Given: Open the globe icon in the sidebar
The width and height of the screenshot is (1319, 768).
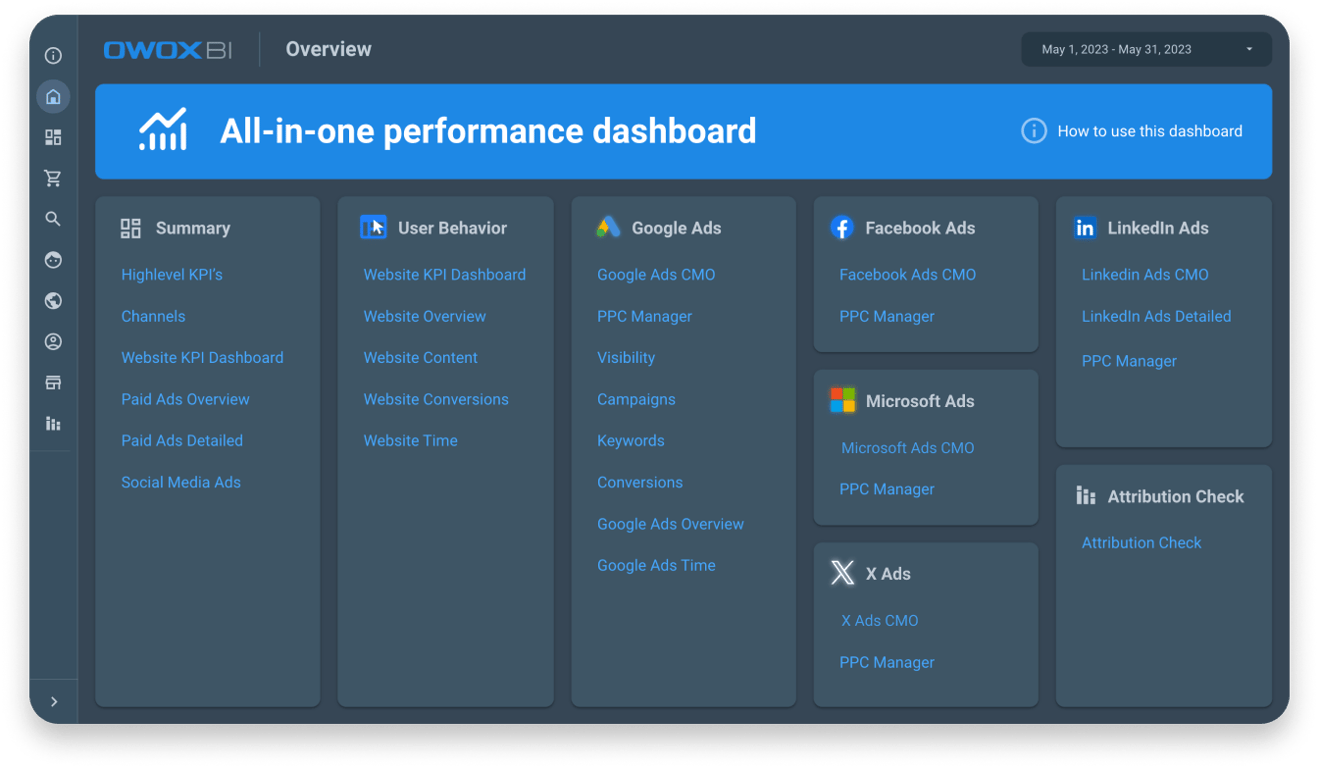Looking at the screenshot, I should click(x=53, y=301).
